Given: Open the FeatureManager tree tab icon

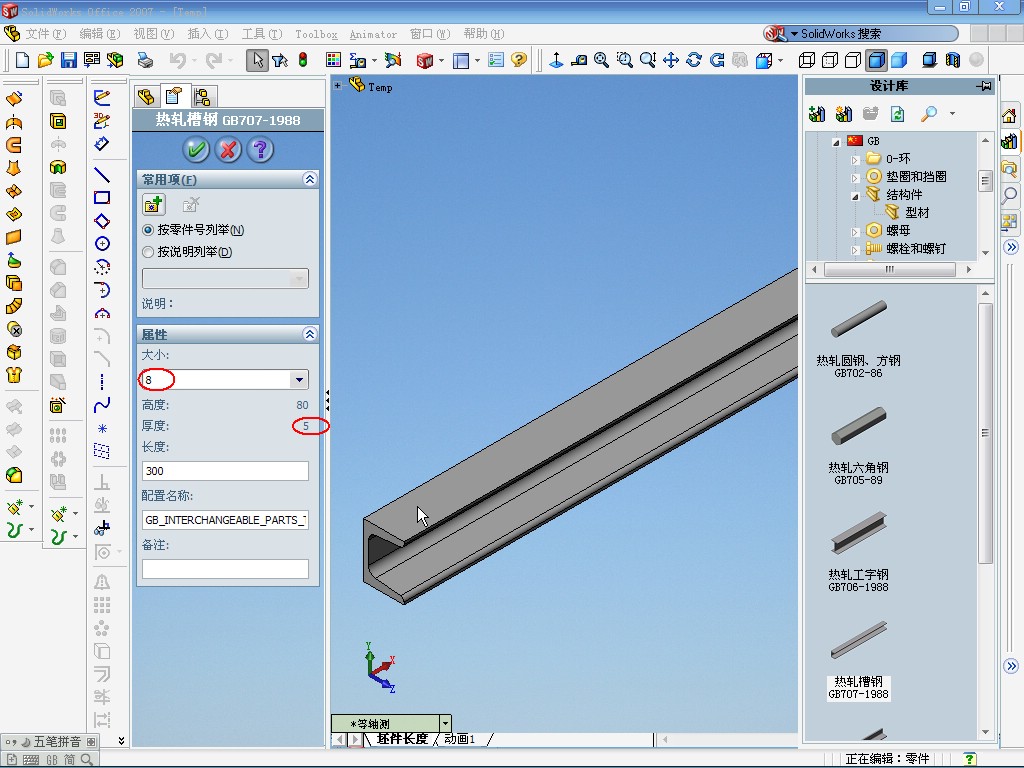Looking at the screenshot, I should pos(147,97).
